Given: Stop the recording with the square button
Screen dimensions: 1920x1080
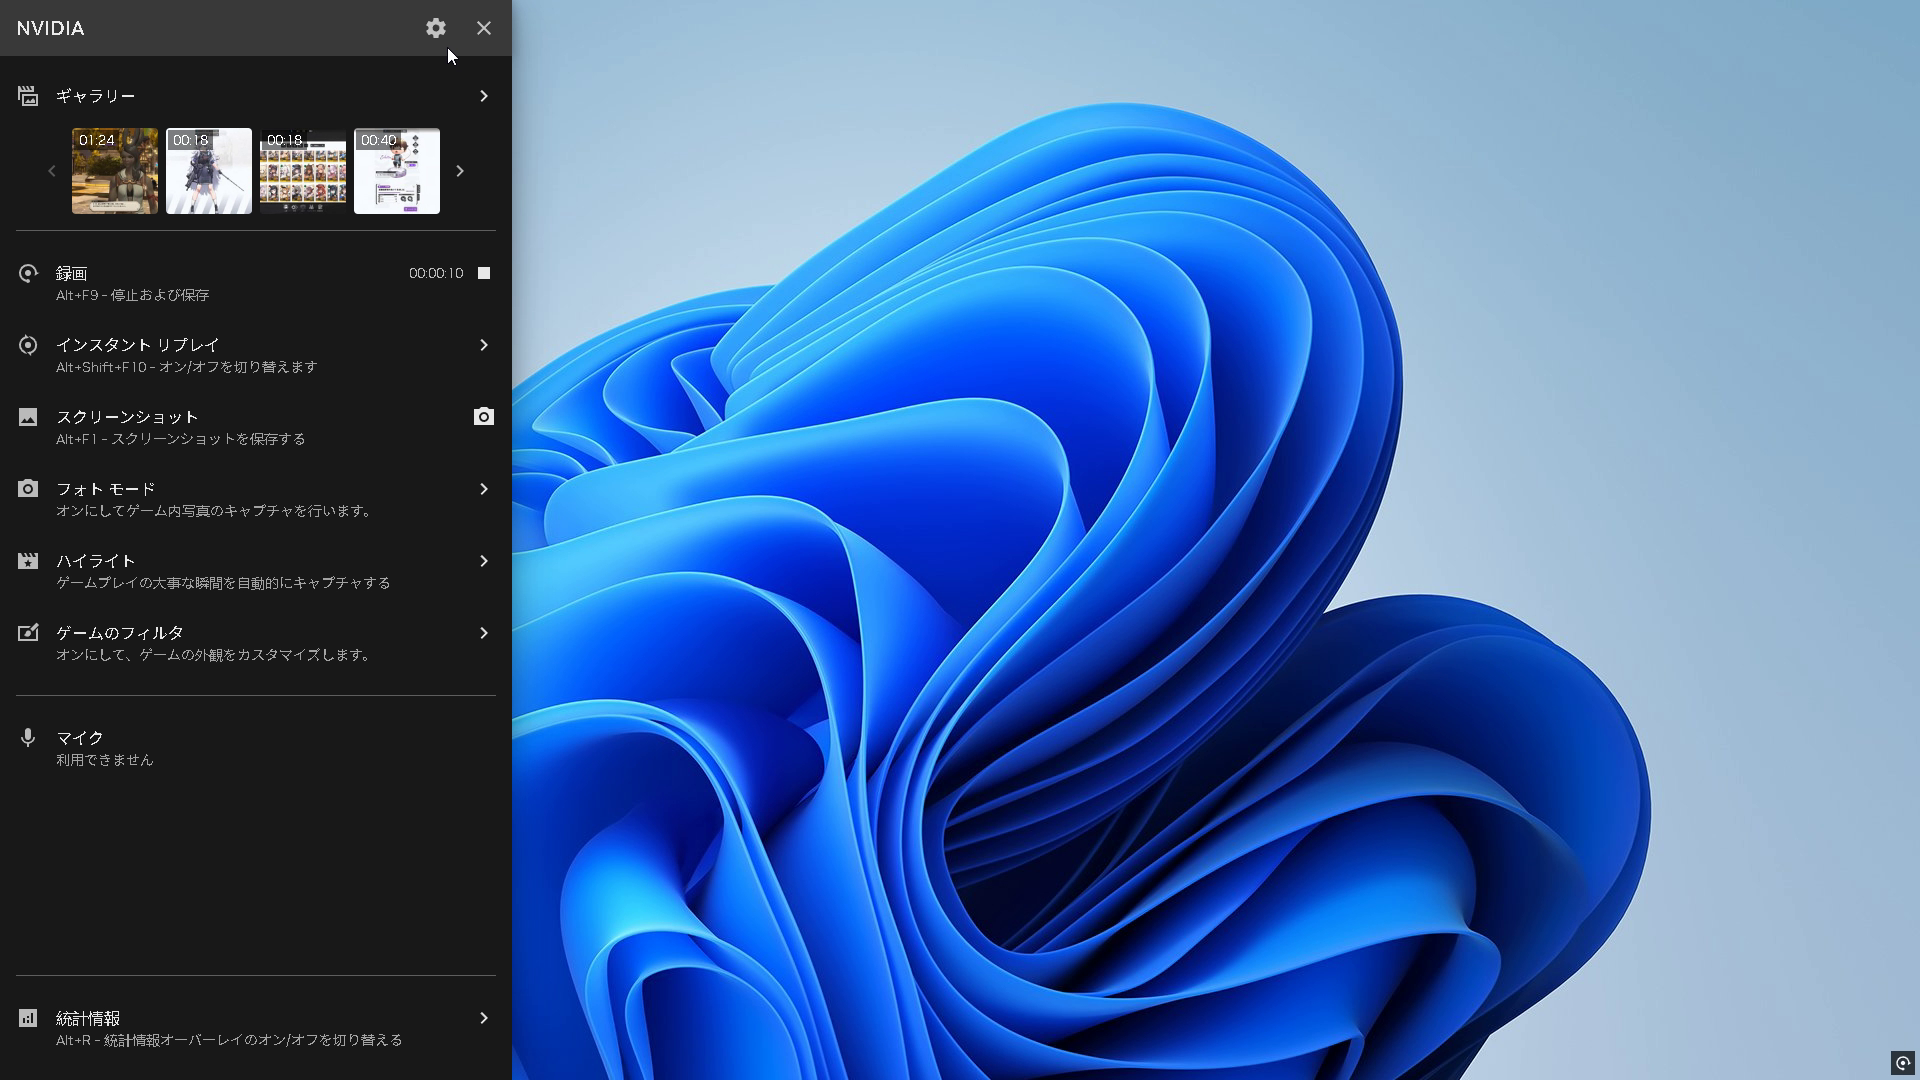Looking at the screenshot, I should [x=484, y=273].
